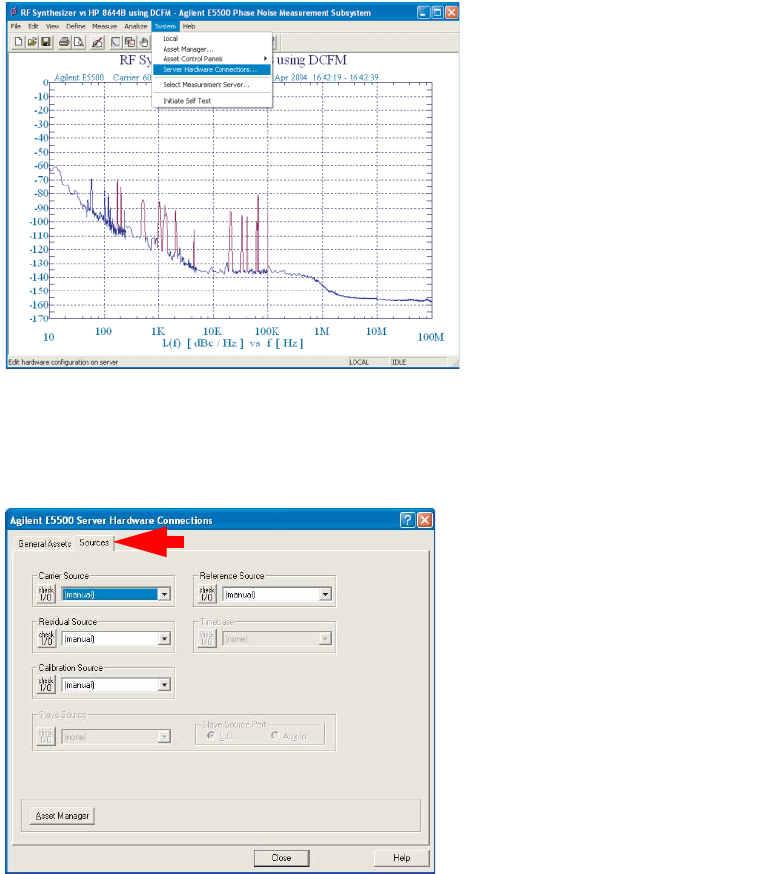Choose Server Hardware Connections... menu entry
The height and width of the screenshot is (874, 777).
pyautogui.click(x=212, y=70)
